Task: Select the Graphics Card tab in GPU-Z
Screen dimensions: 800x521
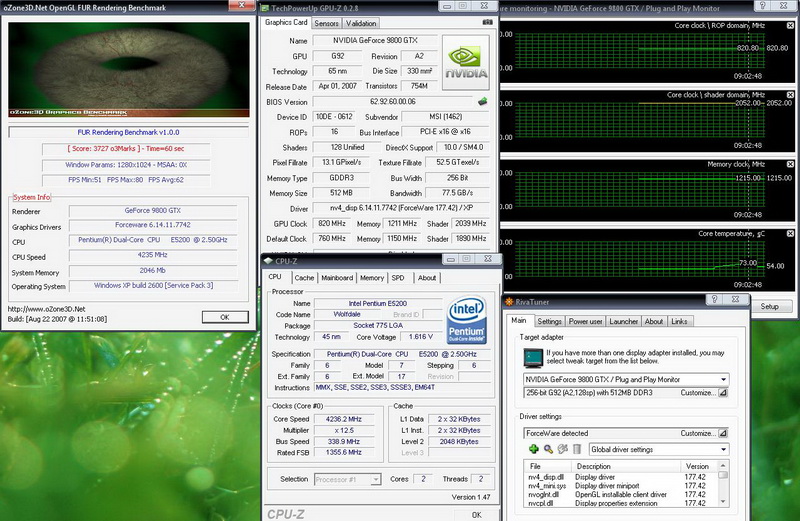Action: (286, 22)
